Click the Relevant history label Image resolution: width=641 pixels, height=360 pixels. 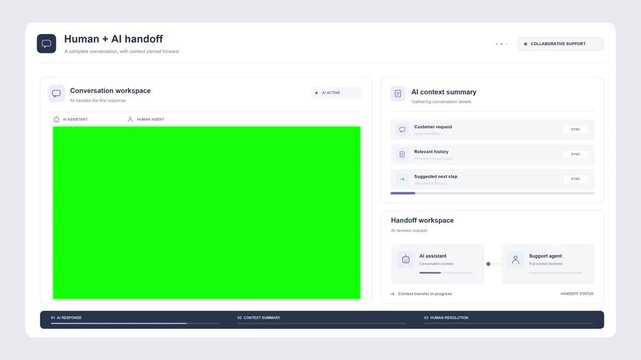point(431,152)
